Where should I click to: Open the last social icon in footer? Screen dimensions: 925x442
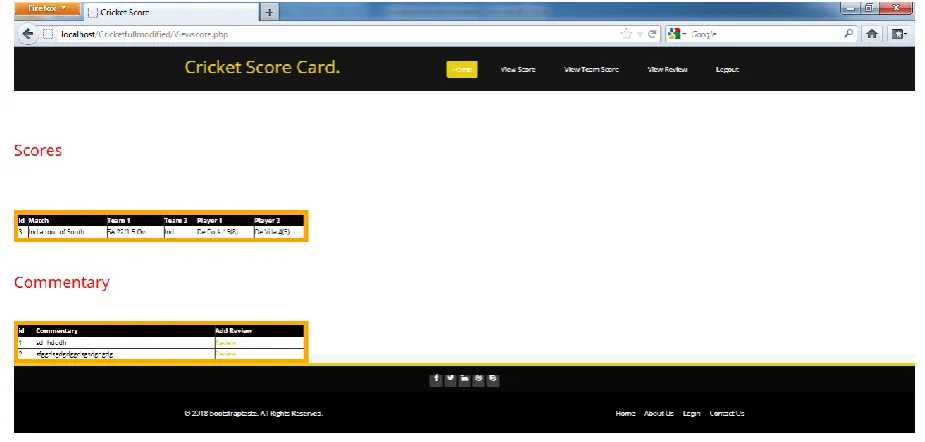point(493,379)
